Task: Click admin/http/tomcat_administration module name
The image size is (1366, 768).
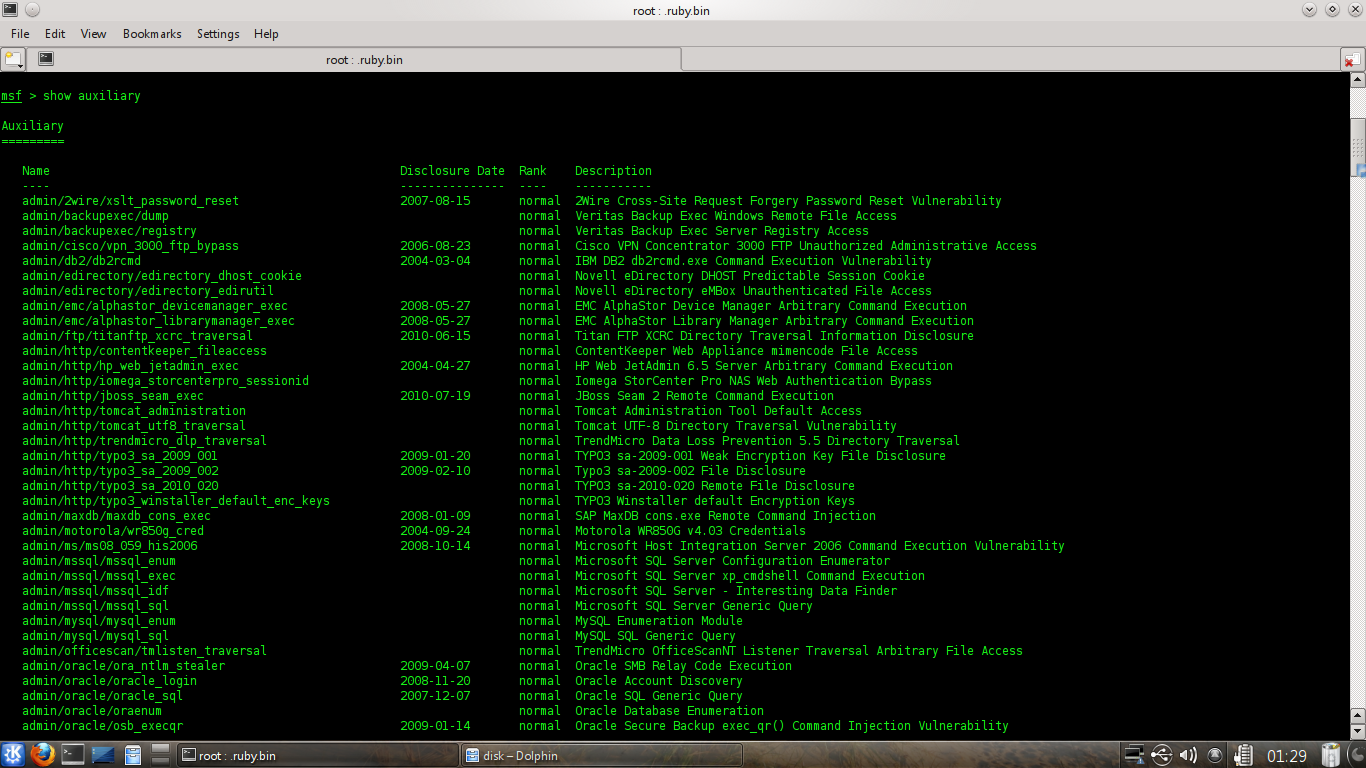Action: tap(134, 411)
